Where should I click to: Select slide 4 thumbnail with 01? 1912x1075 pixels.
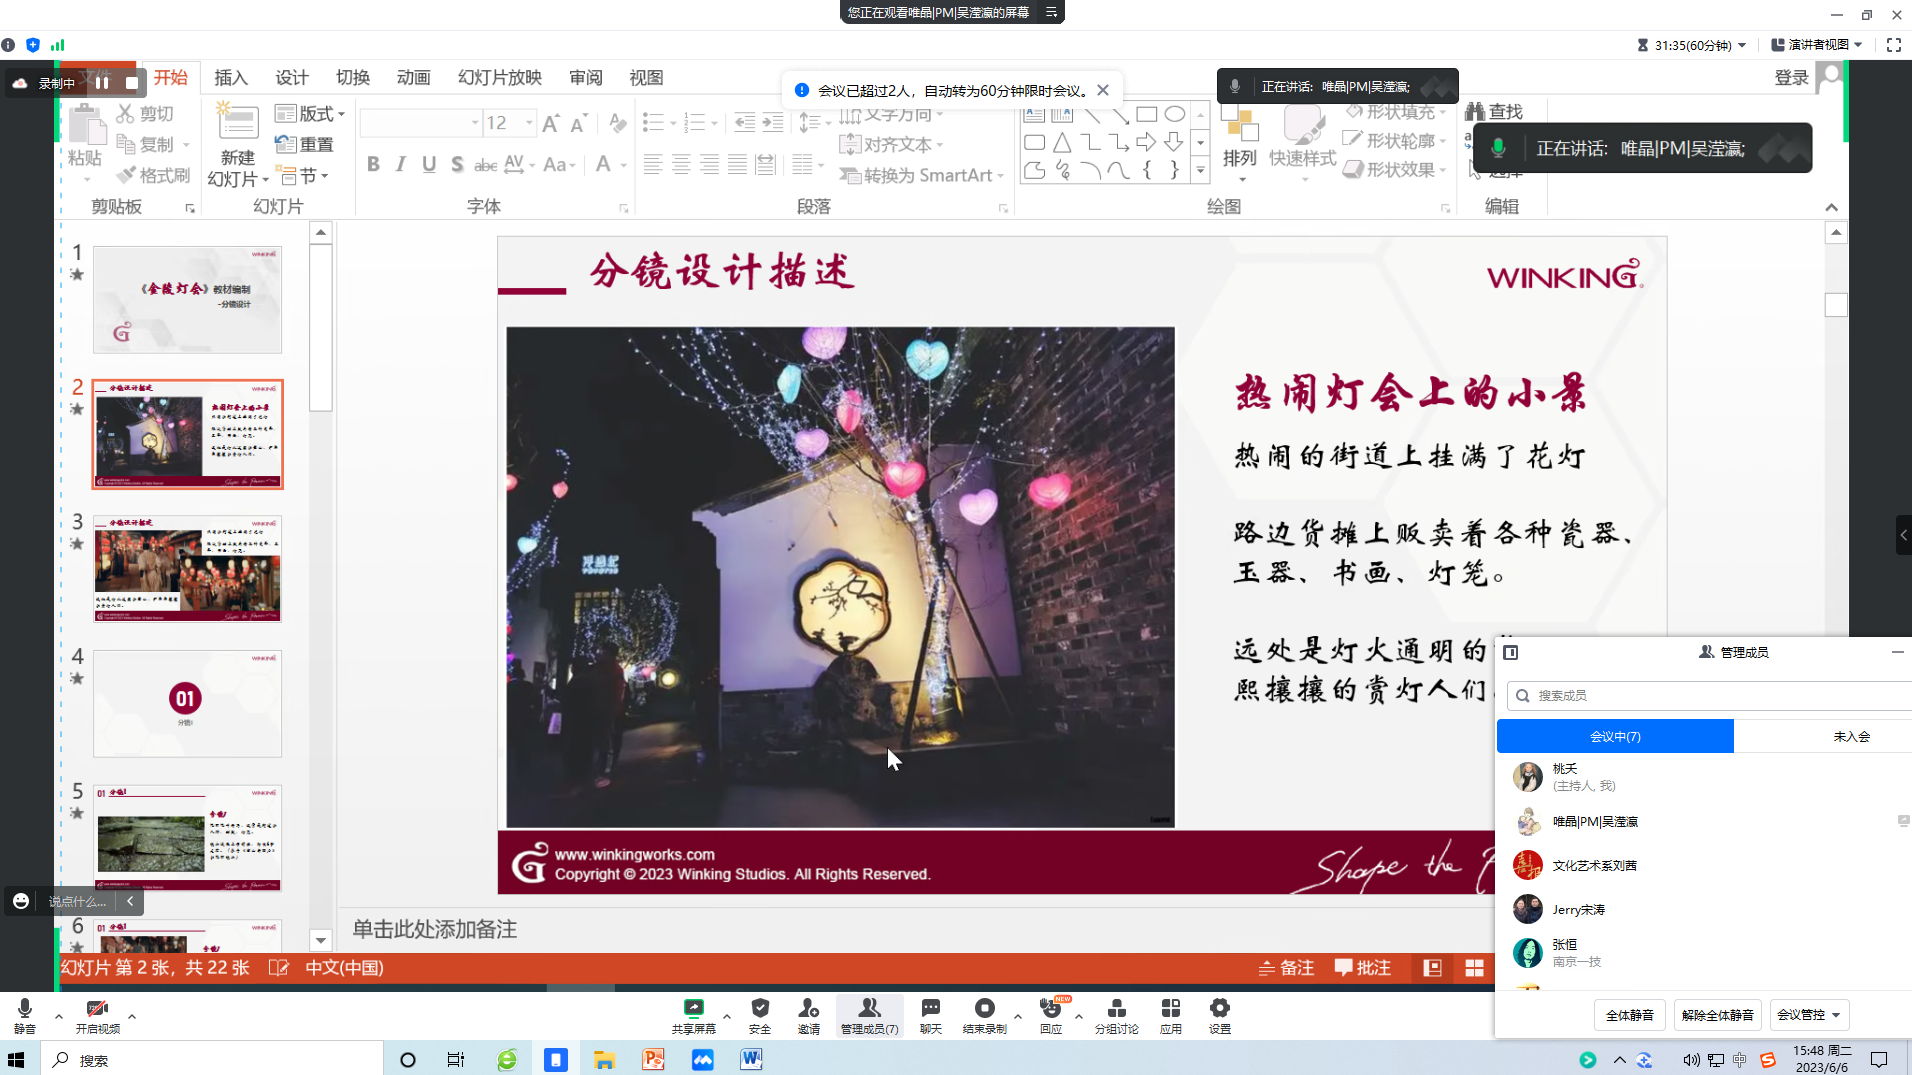point(188,704)
